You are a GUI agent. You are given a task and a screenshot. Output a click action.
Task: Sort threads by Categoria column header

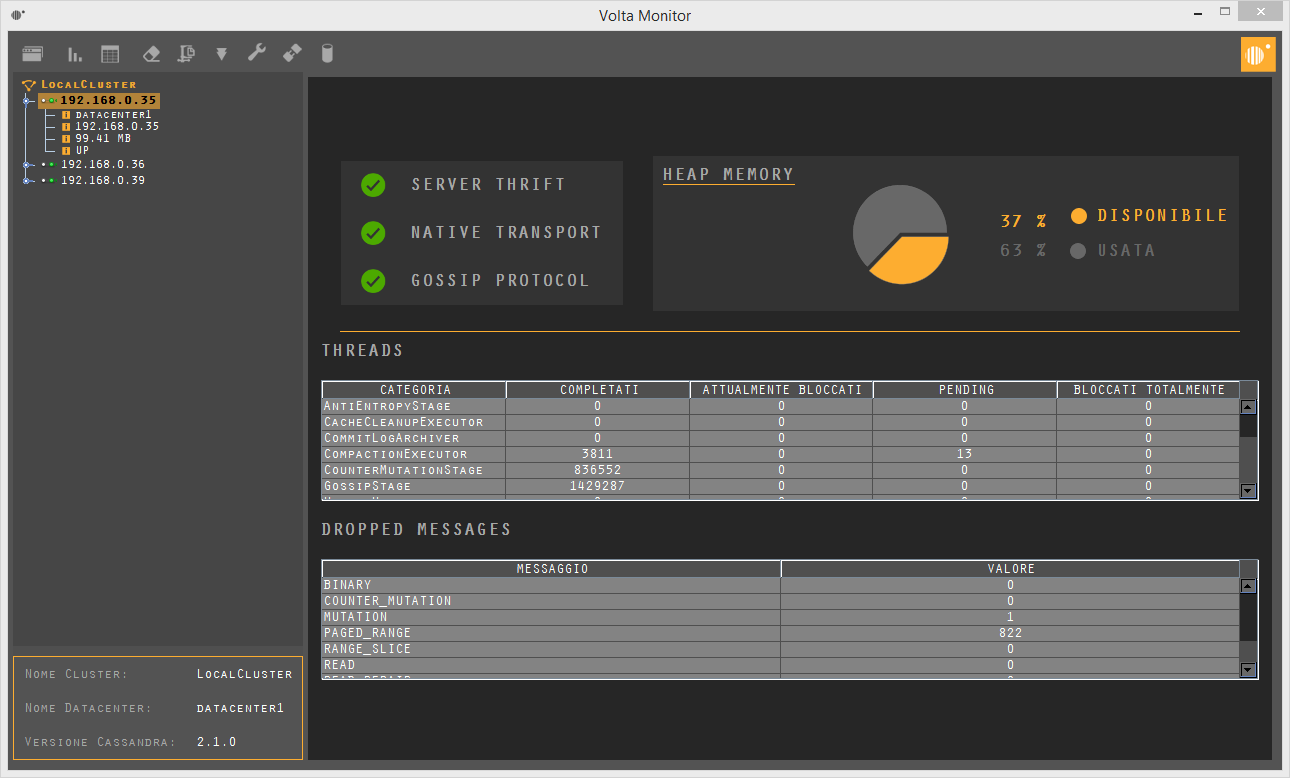coord(415,390)
